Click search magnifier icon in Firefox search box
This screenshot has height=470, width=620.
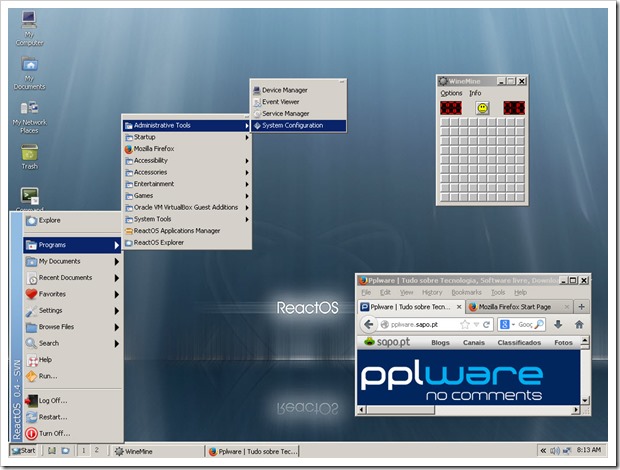tap(539, 325)
